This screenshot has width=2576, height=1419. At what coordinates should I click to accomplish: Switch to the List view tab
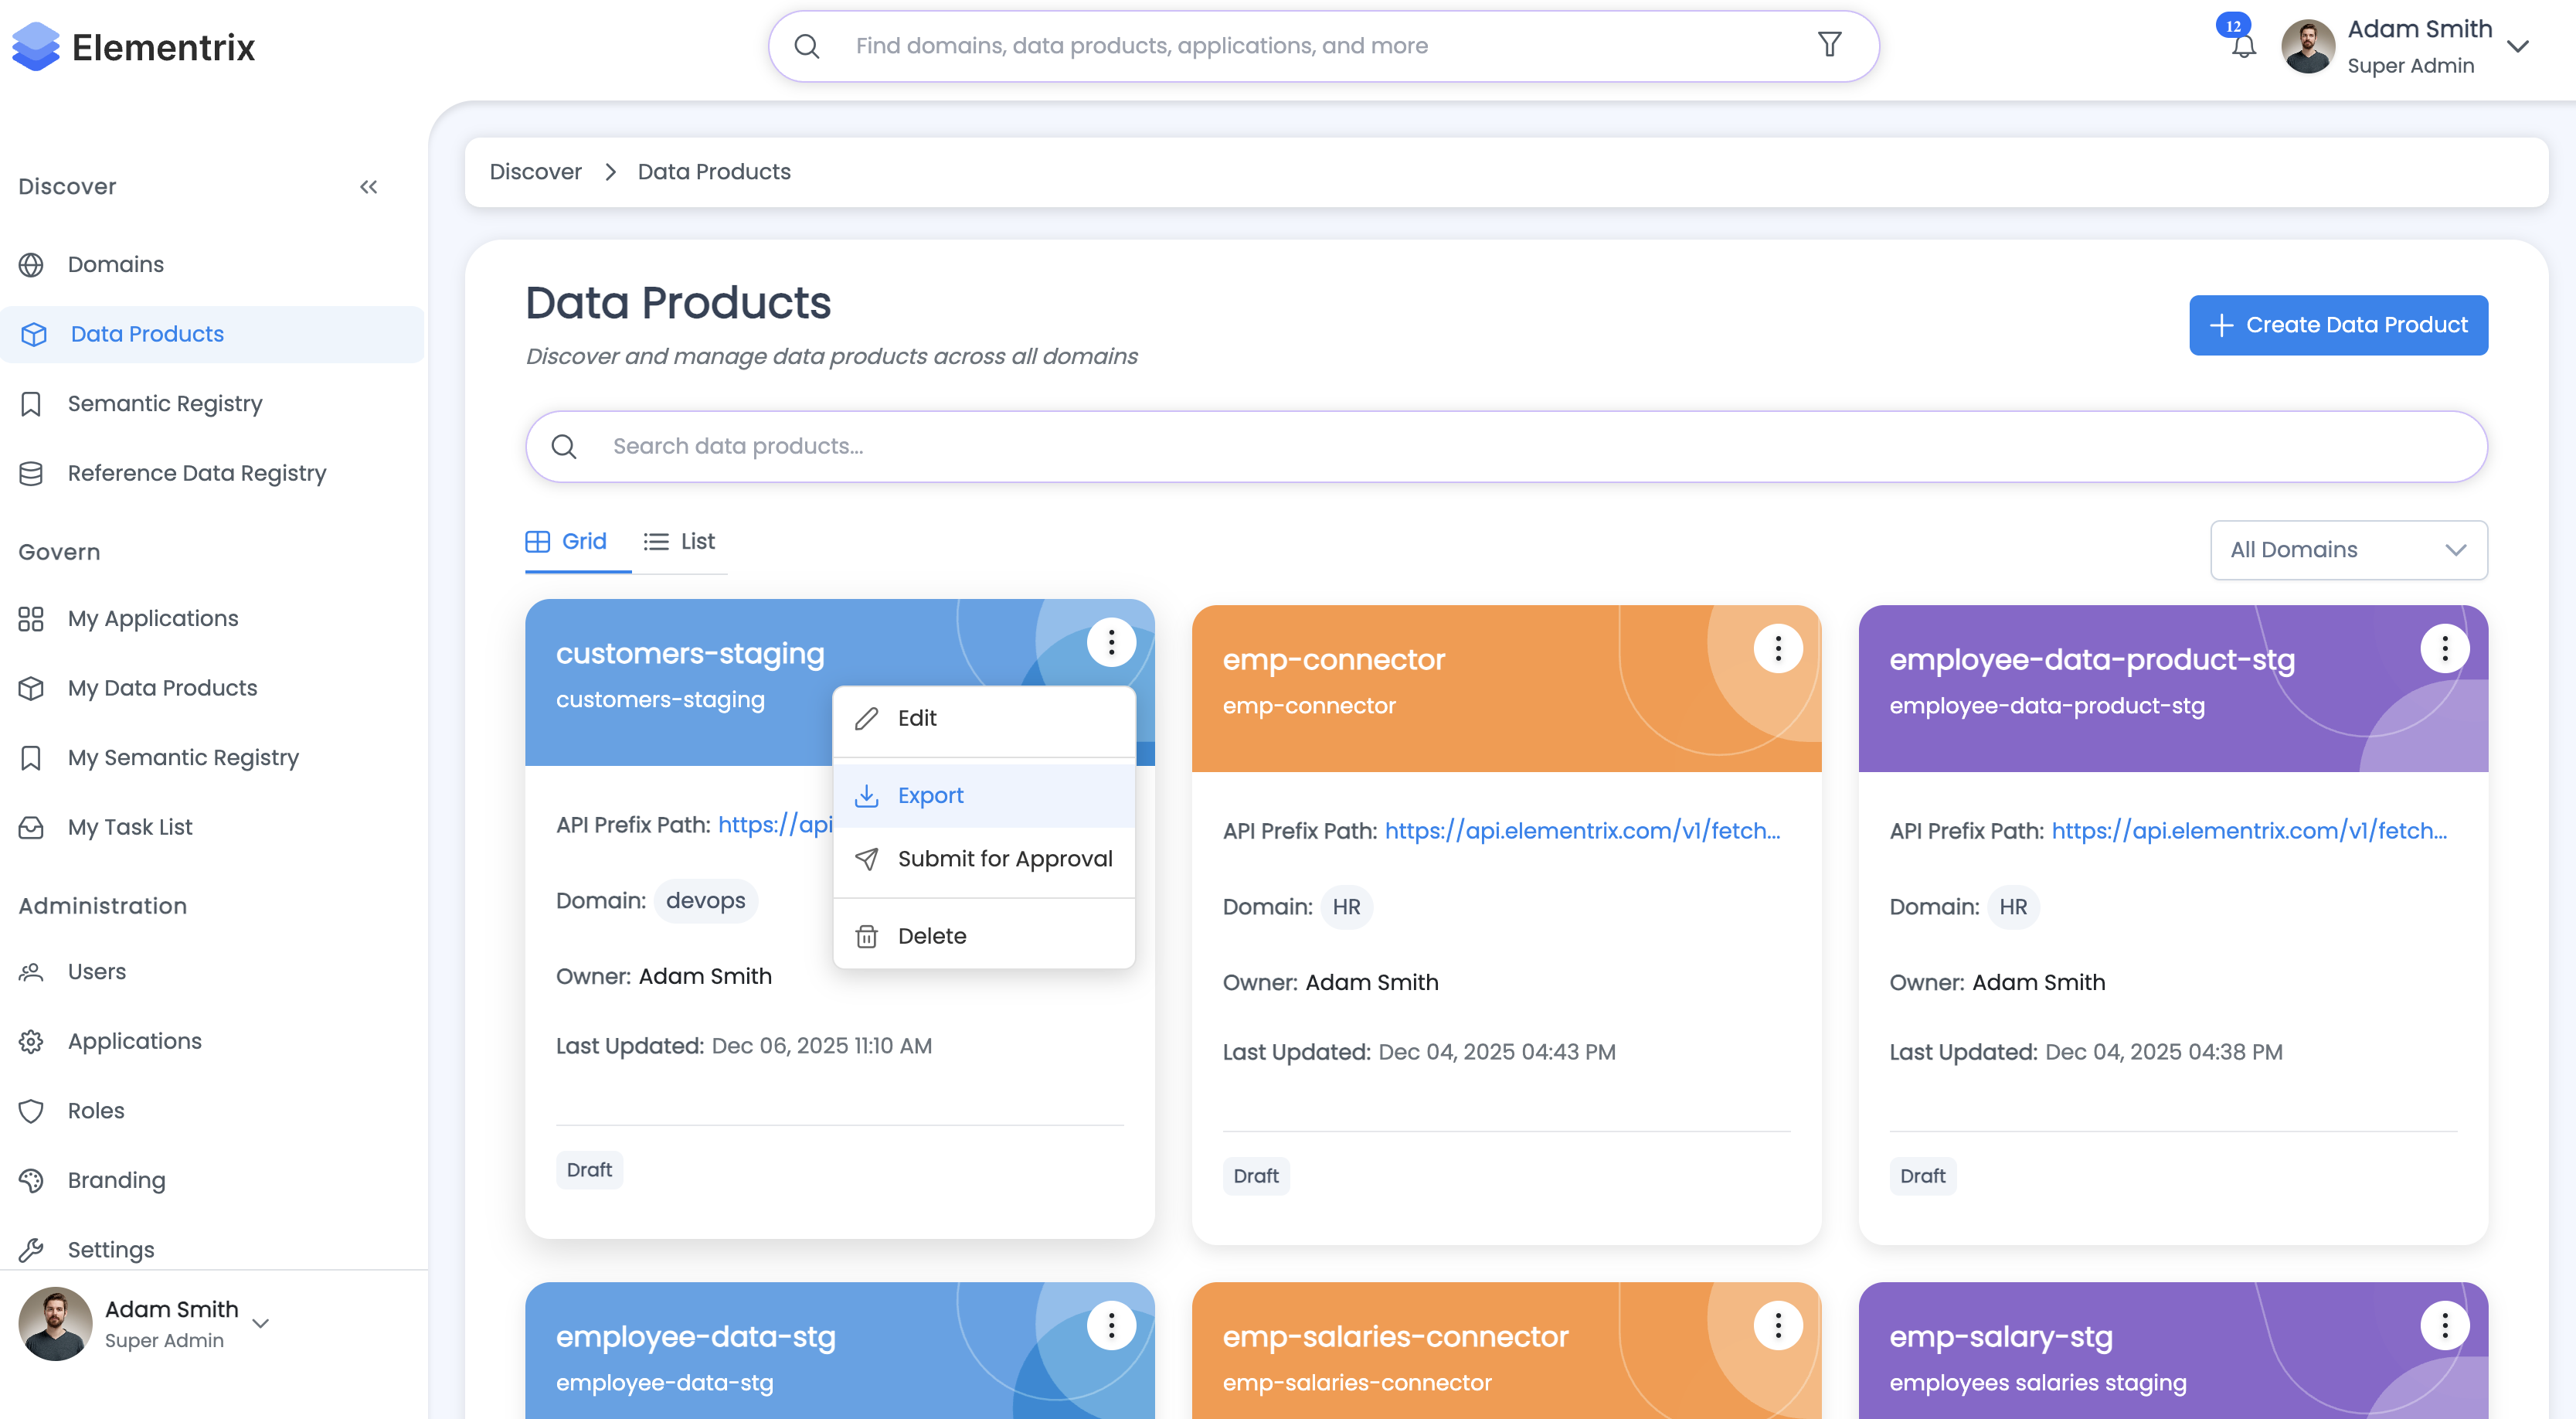click(679, 542)
